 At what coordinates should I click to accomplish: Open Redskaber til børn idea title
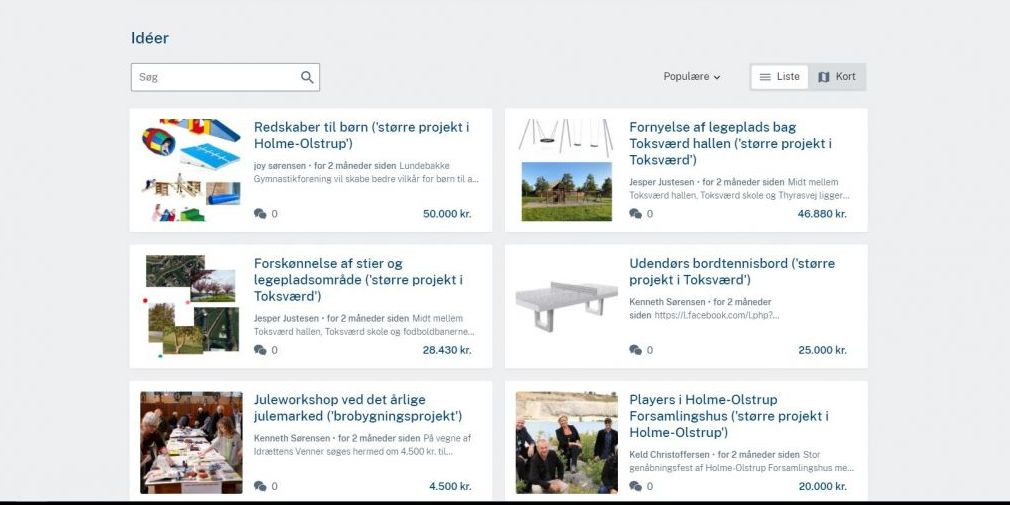click(361, 135)
